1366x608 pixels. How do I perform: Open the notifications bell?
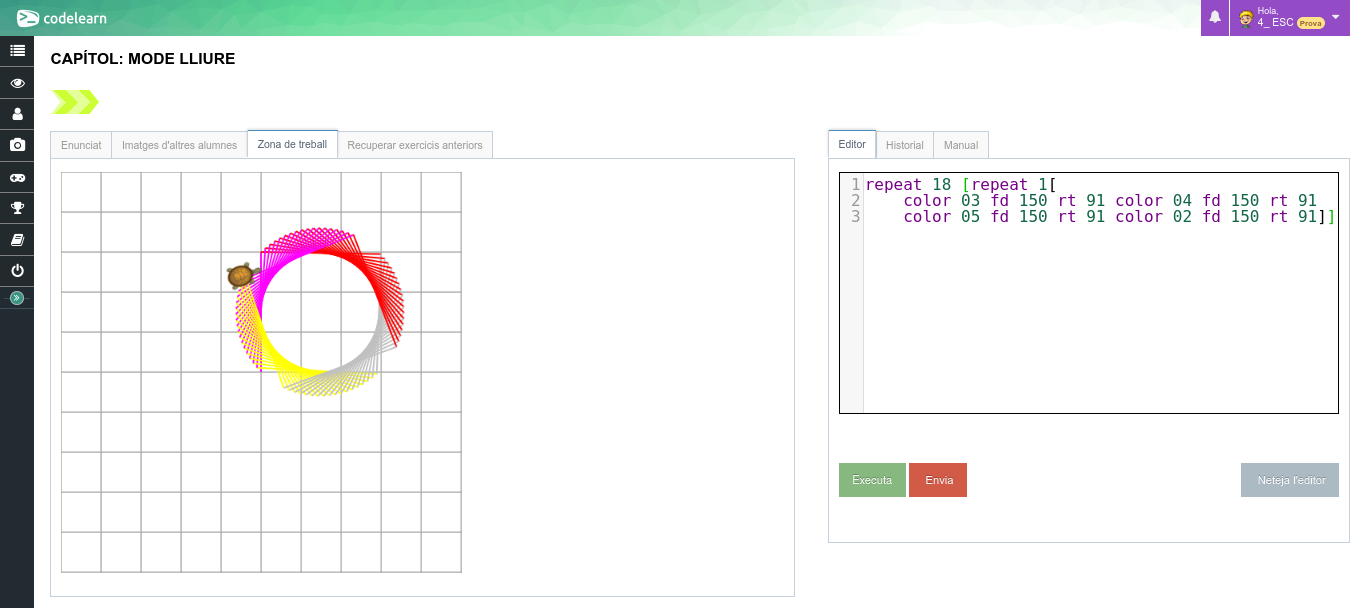point(1215,17)
